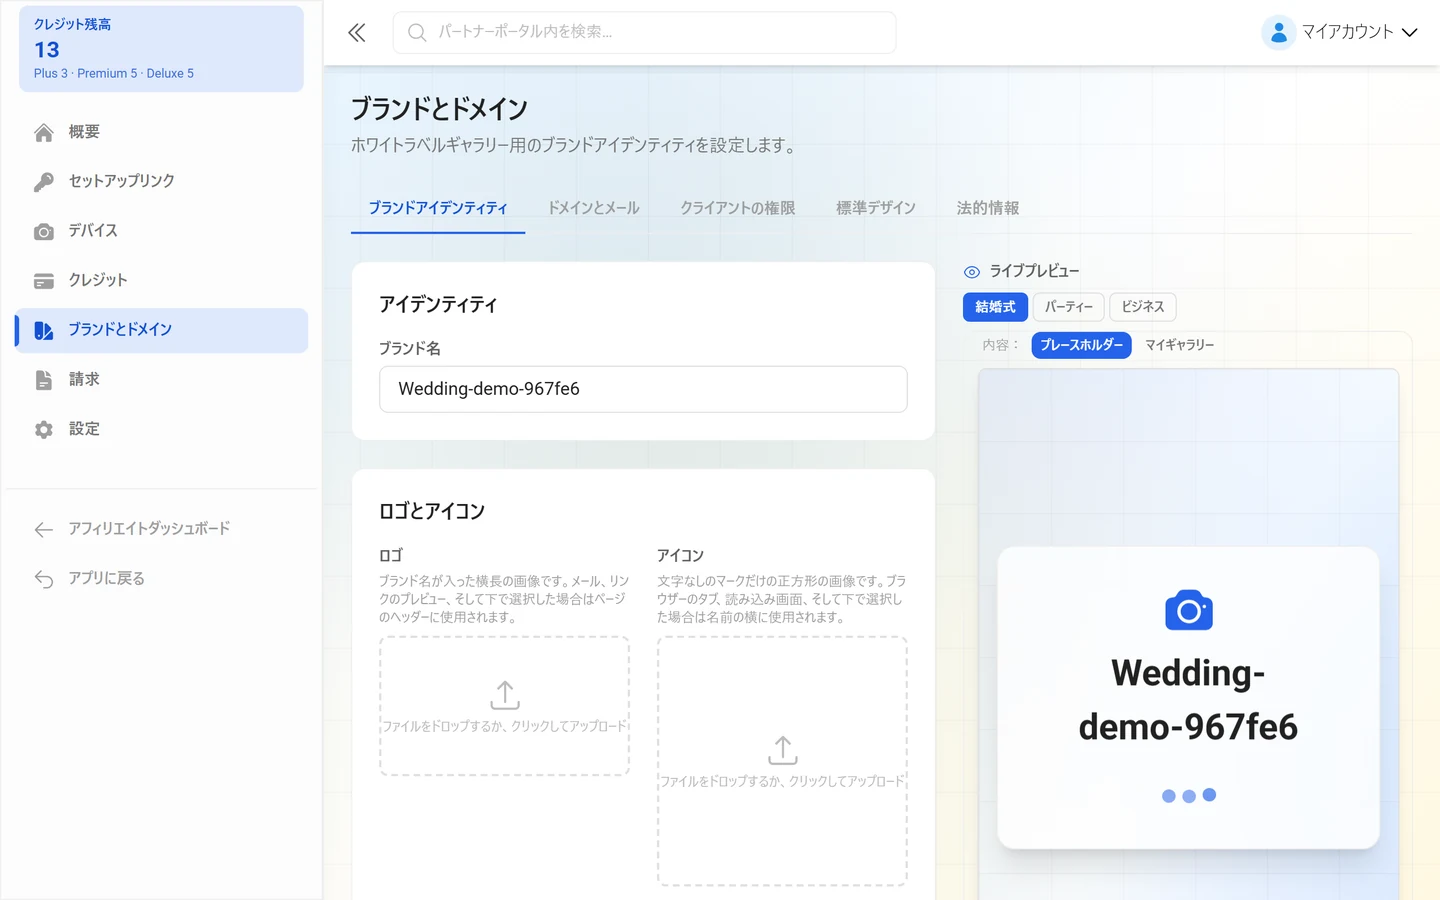Click the left arrow icon for アフィリエイトダッシュボード
Screen dimensions: 1440x900
[44, 529]
